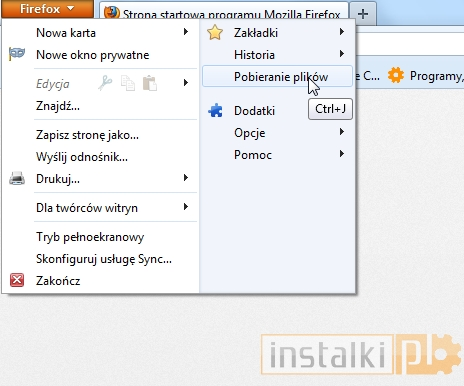Click the orange gear bookmark icon

tap(396, 75)
